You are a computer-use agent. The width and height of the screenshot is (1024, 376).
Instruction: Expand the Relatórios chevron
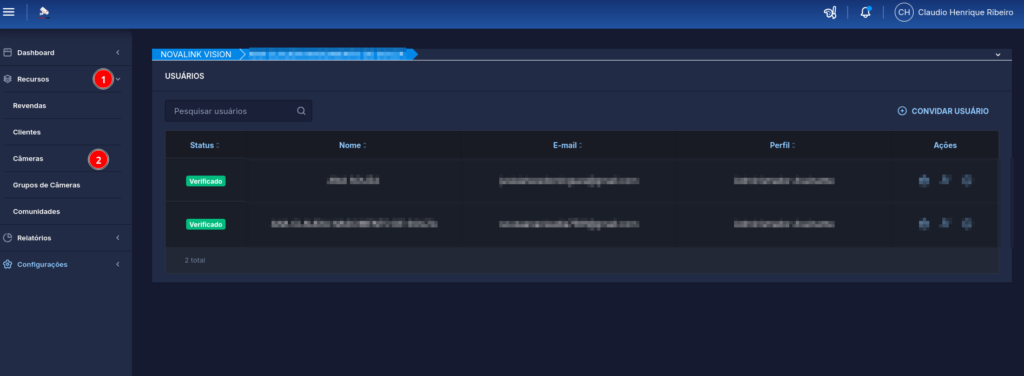click(x=118, y=238)
